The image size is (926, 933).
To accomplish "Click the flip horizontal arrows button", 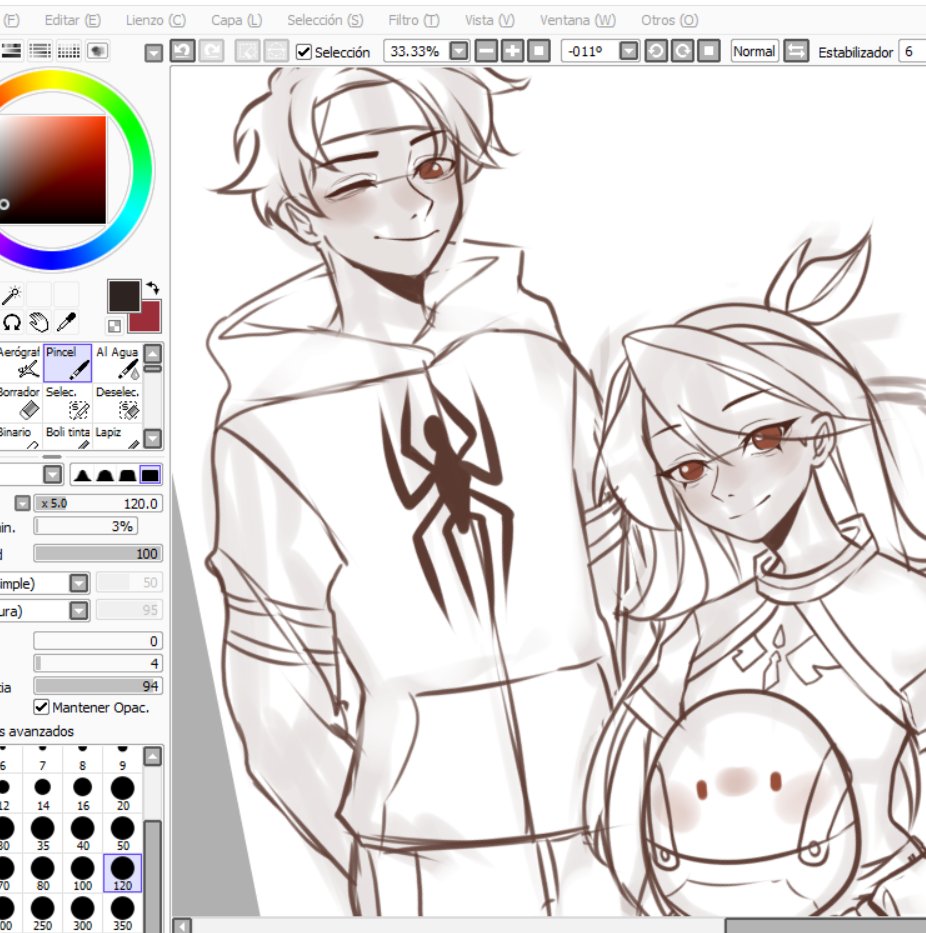I will point(796,51).
